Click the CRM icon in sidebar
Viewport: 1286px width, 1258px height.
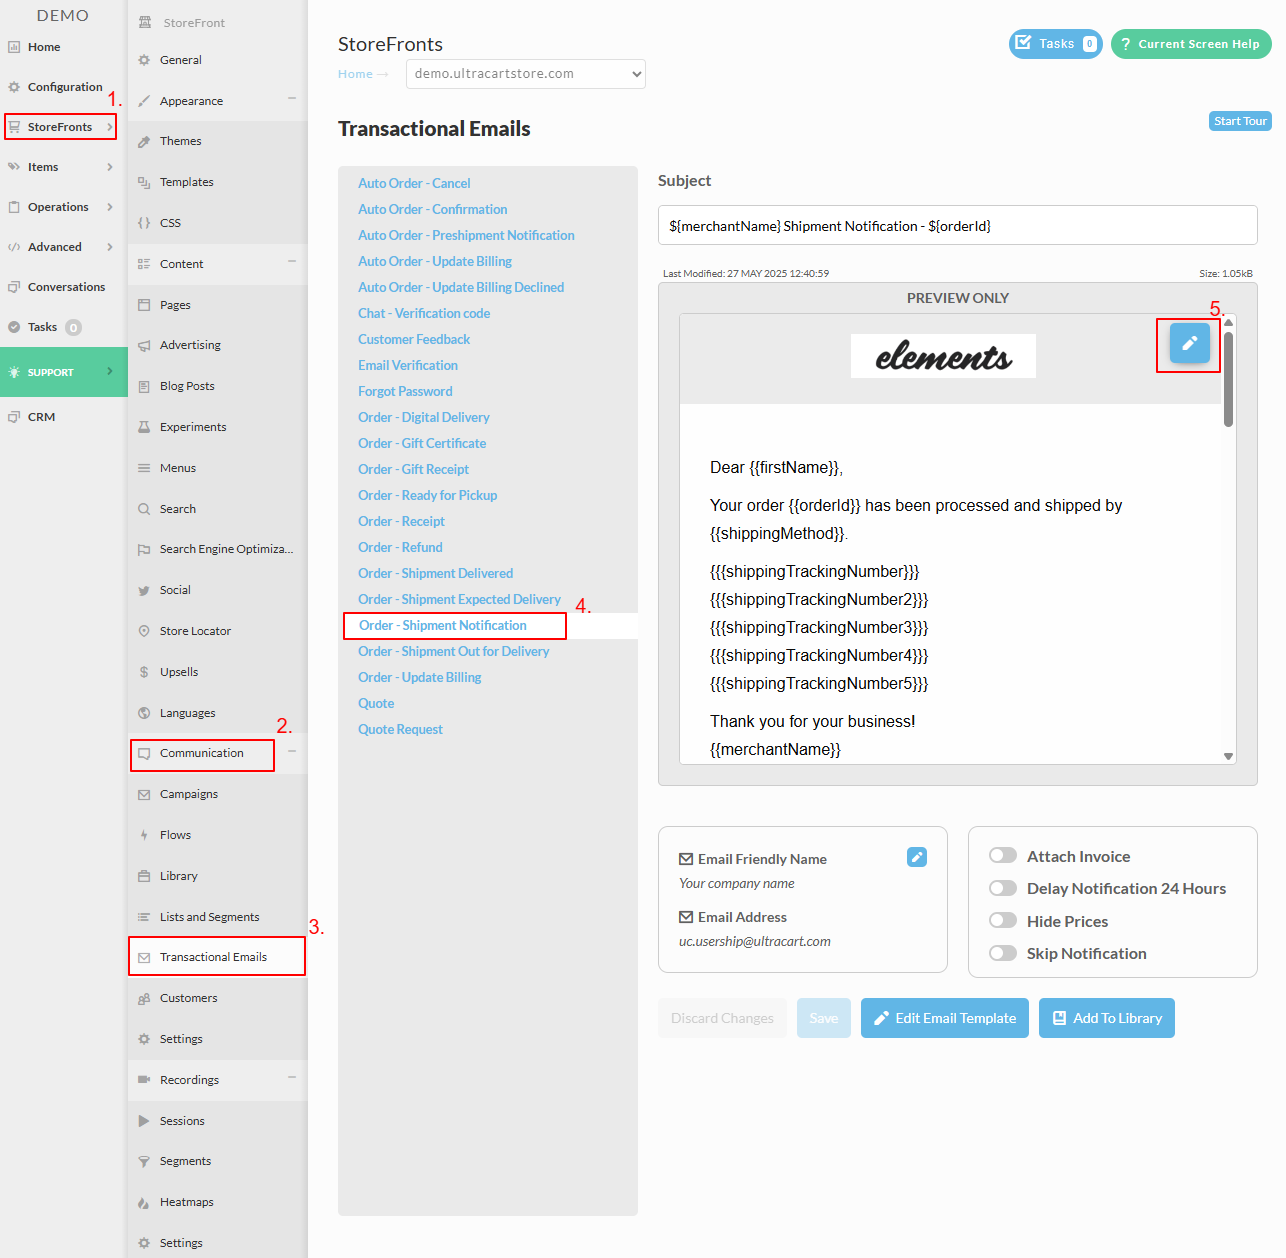(14, 417)
